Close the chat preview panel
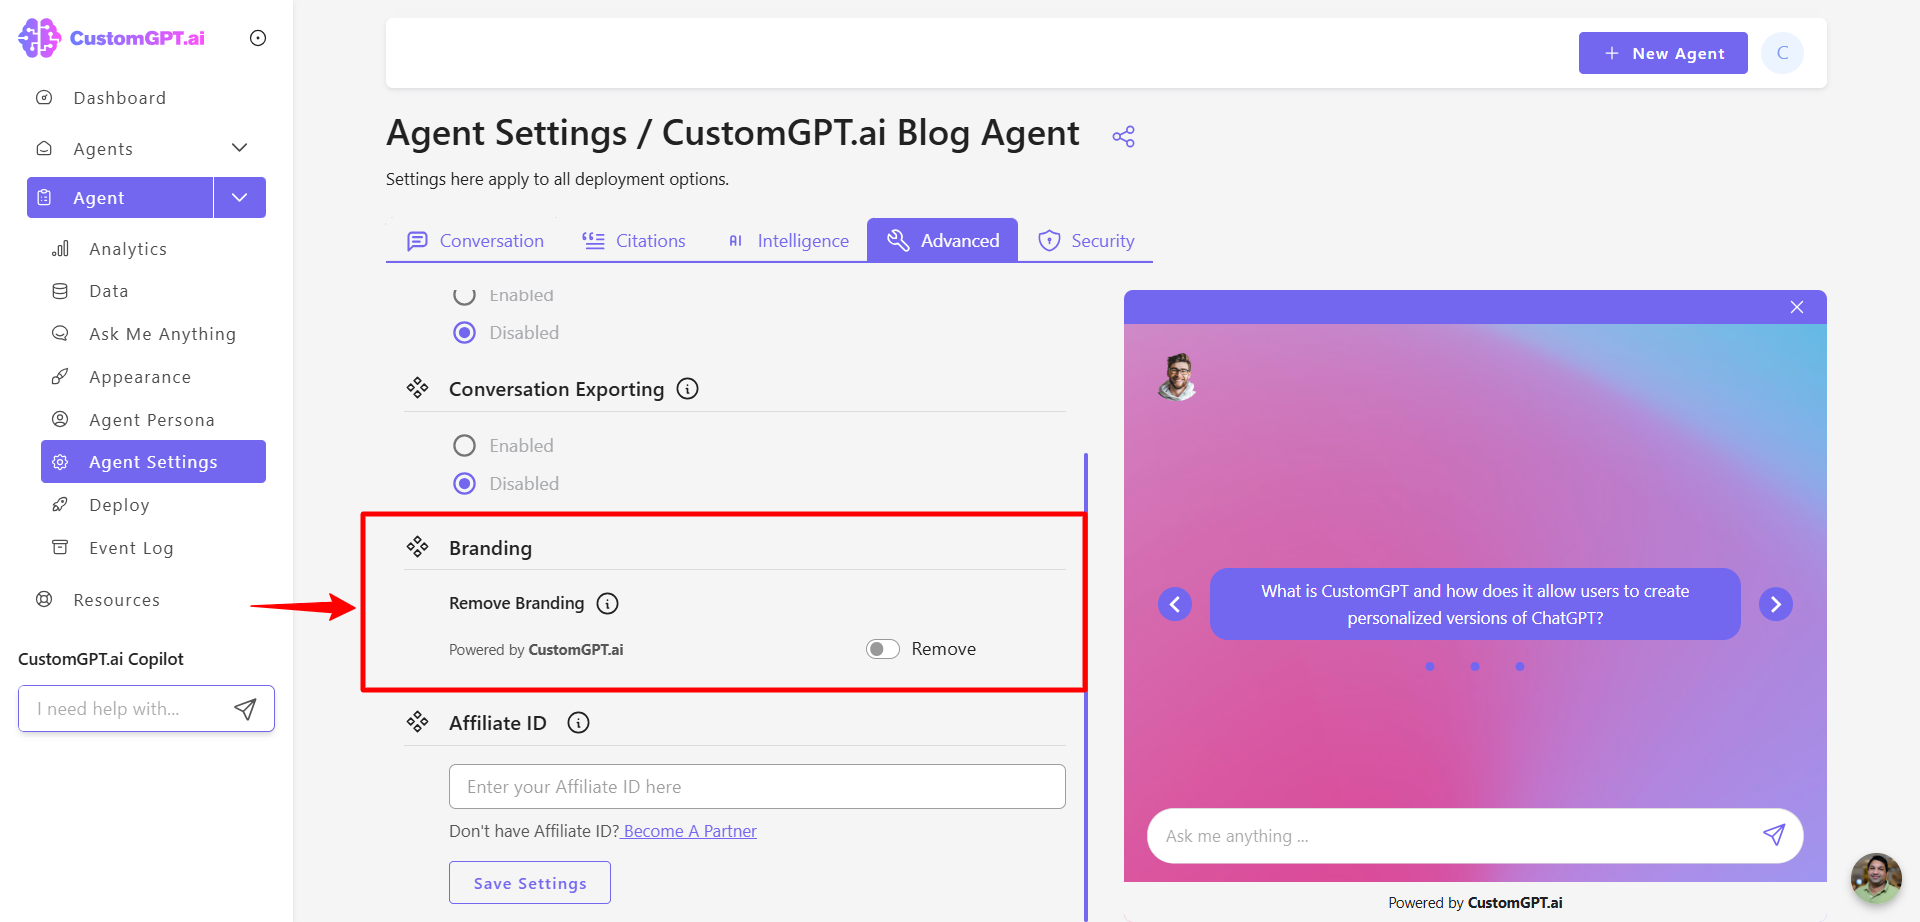 click(x=1797, y=307)
